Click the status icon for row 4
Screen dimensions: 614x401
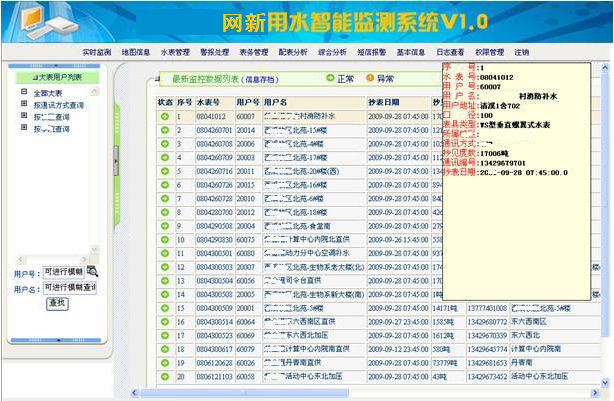[165, 157]
